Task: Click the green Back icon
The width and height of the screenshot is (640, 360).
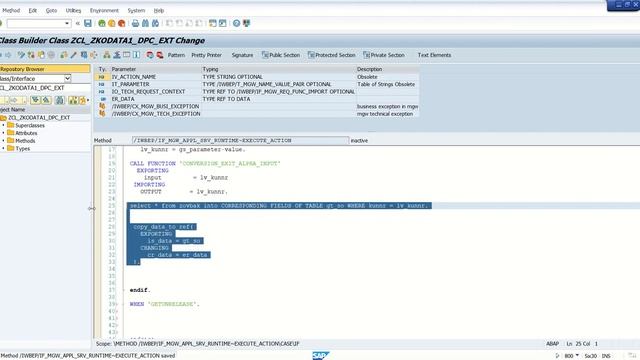Action: pyautogui.click(x=102, y=23)
